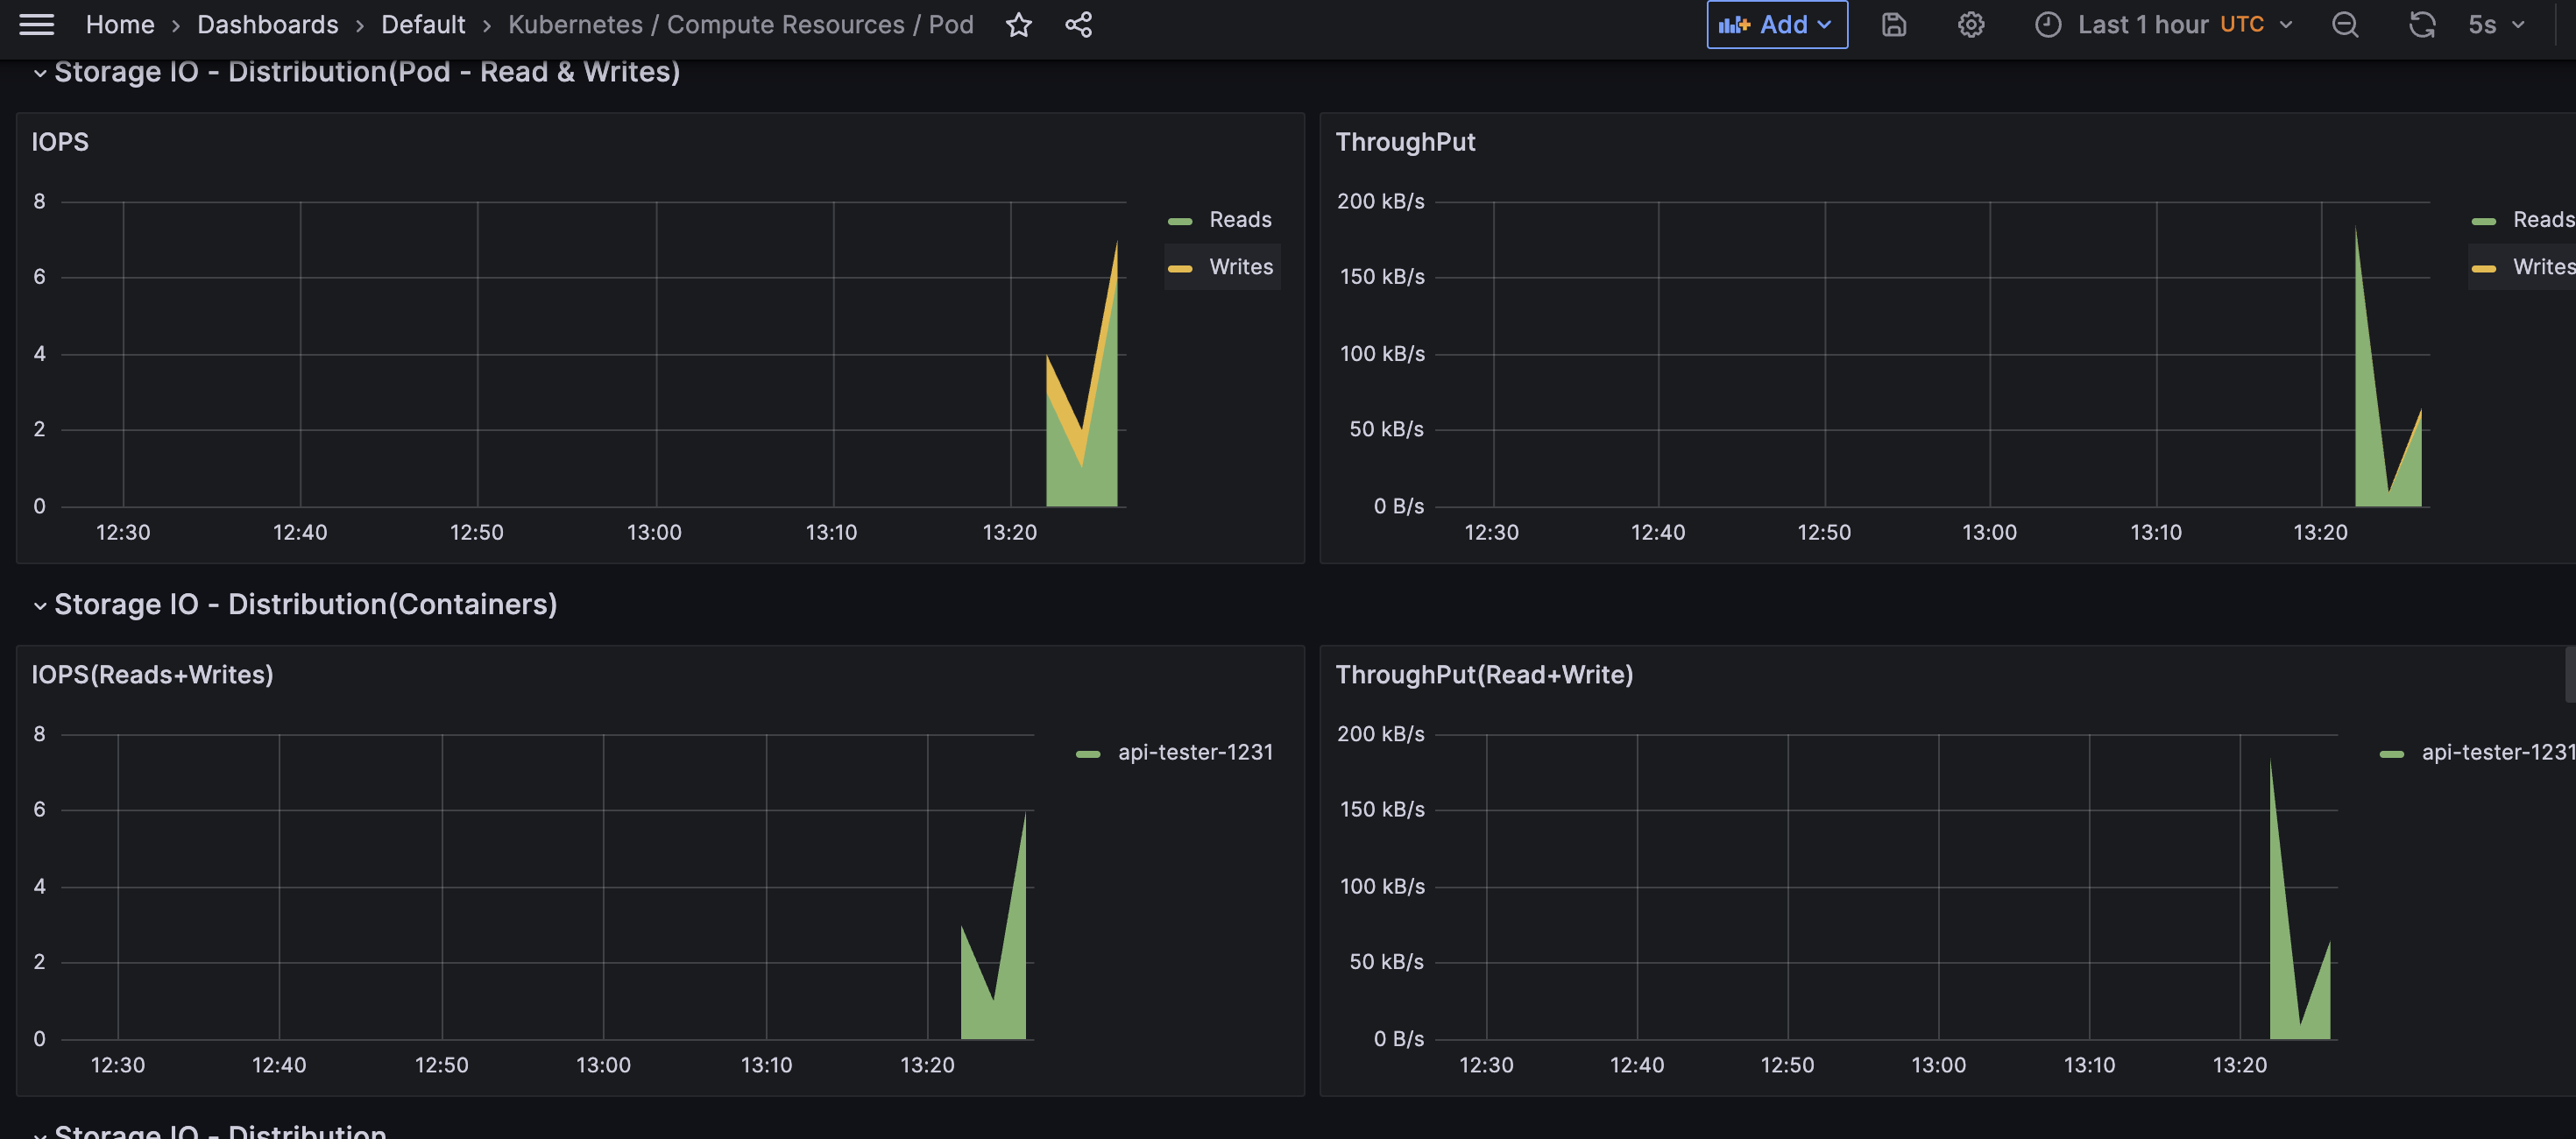Toggle Reads series in IOPS legend
The width and height of the screenshot is (2576, 1139).
click(1239, 219)
